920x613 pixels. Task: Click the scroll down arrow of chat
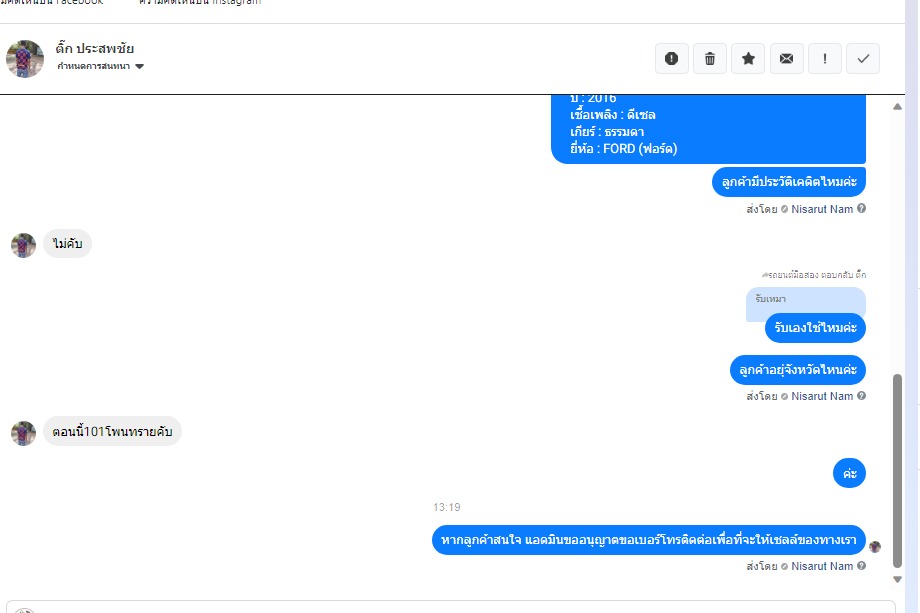(x=897, y=580)
